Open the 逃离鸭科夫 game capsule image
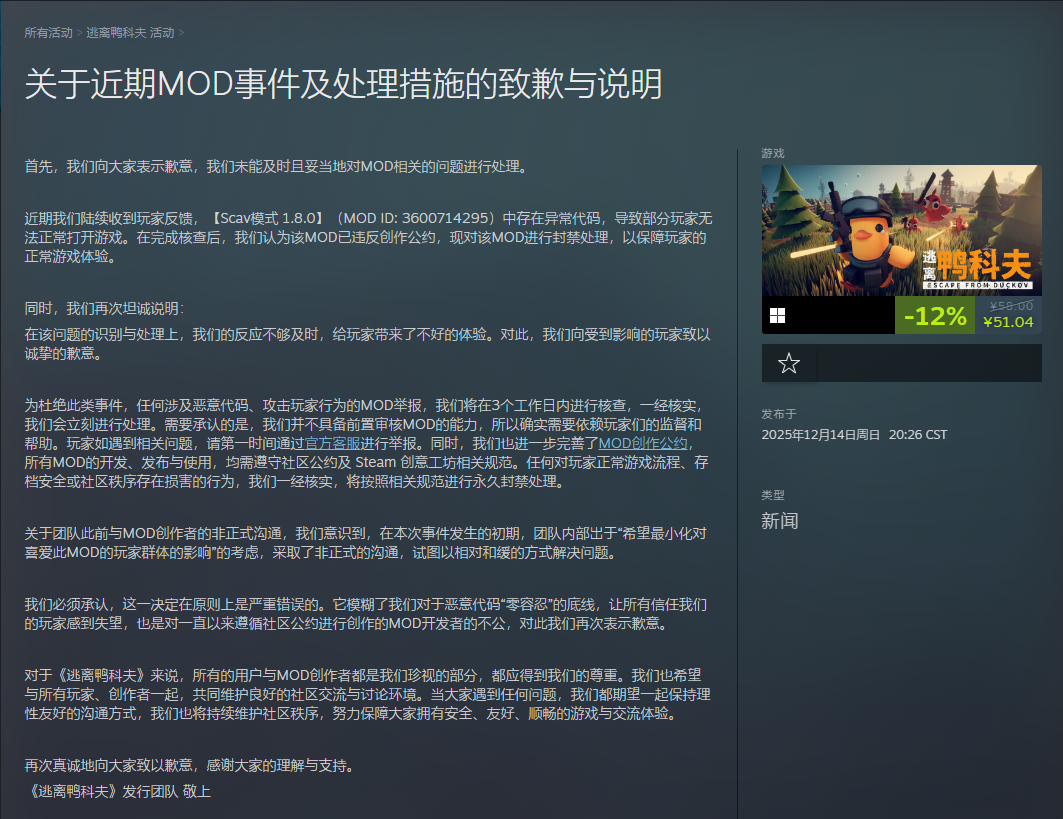The width and height of the screenshot is (1063, 819). point(902,231)
